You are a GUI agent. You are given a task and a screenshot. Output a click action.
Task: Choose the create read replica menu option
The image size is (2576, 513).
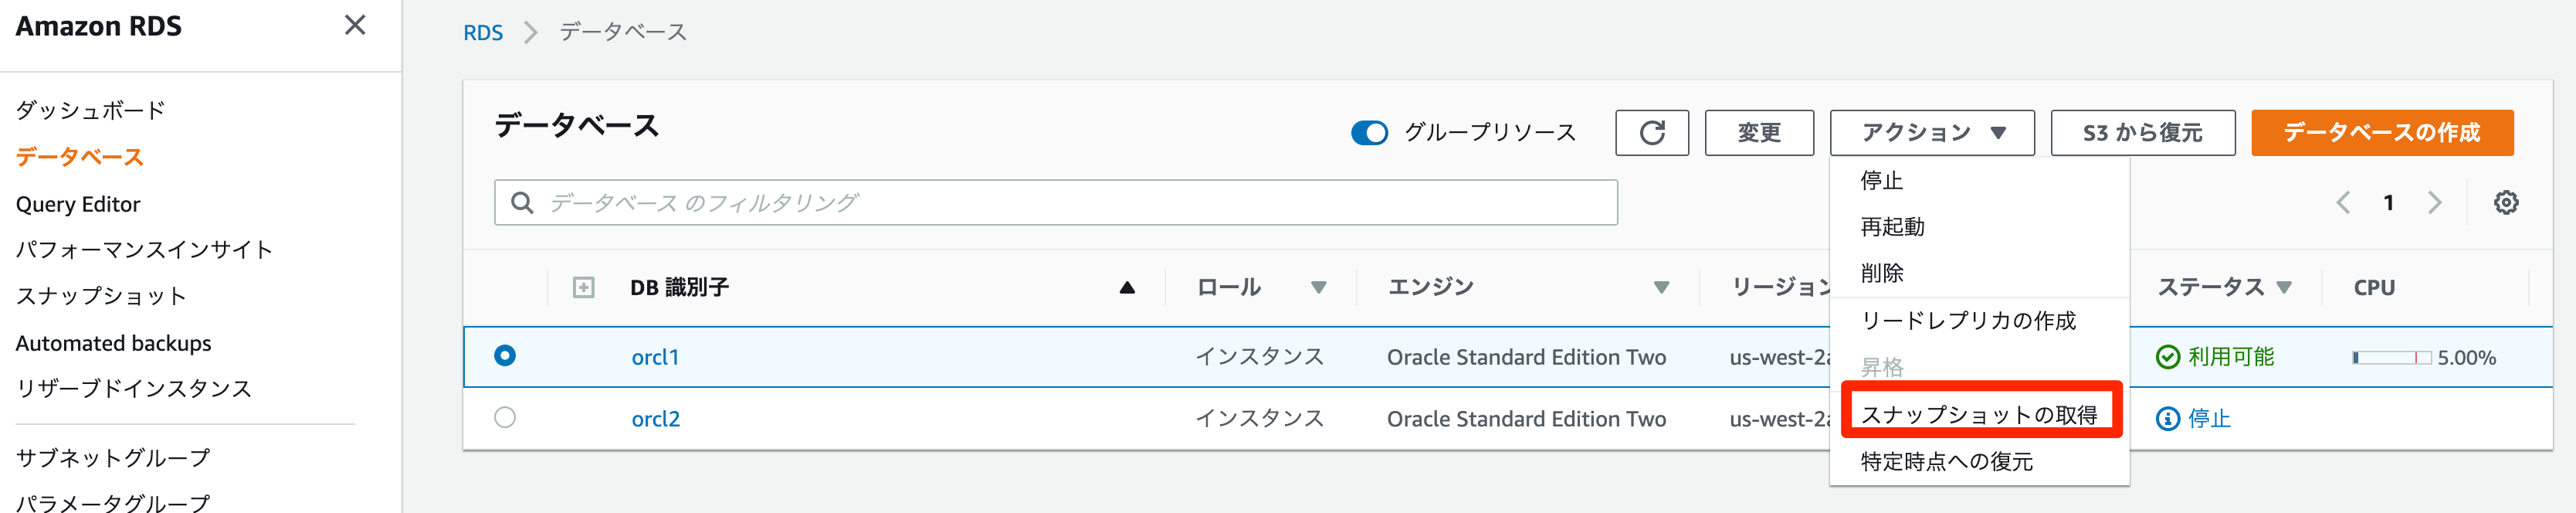(x=1967, y=321)
